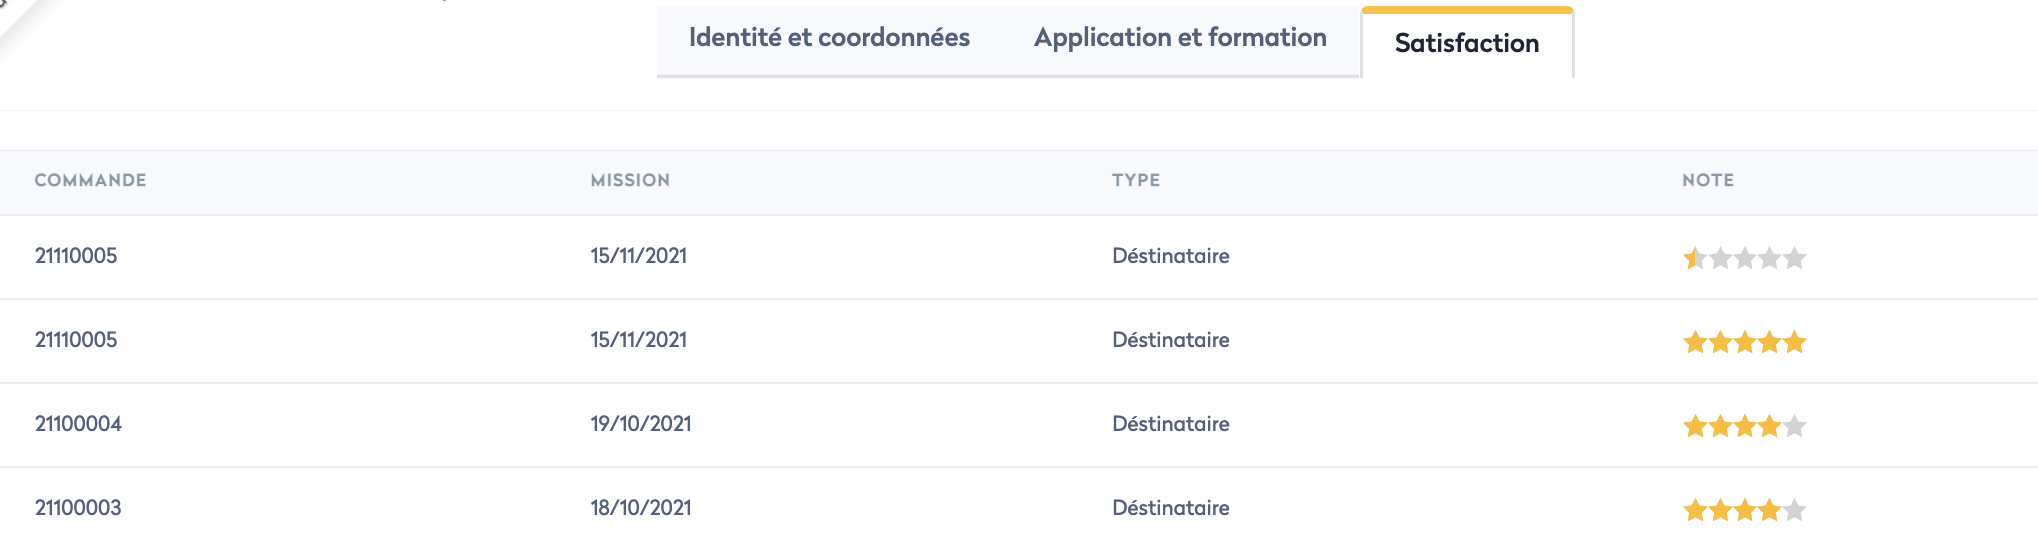Click the COMMANDE column header
The height and width of the screenshot is (552, 2038).
pyautogui.click(x=90, y=180)
